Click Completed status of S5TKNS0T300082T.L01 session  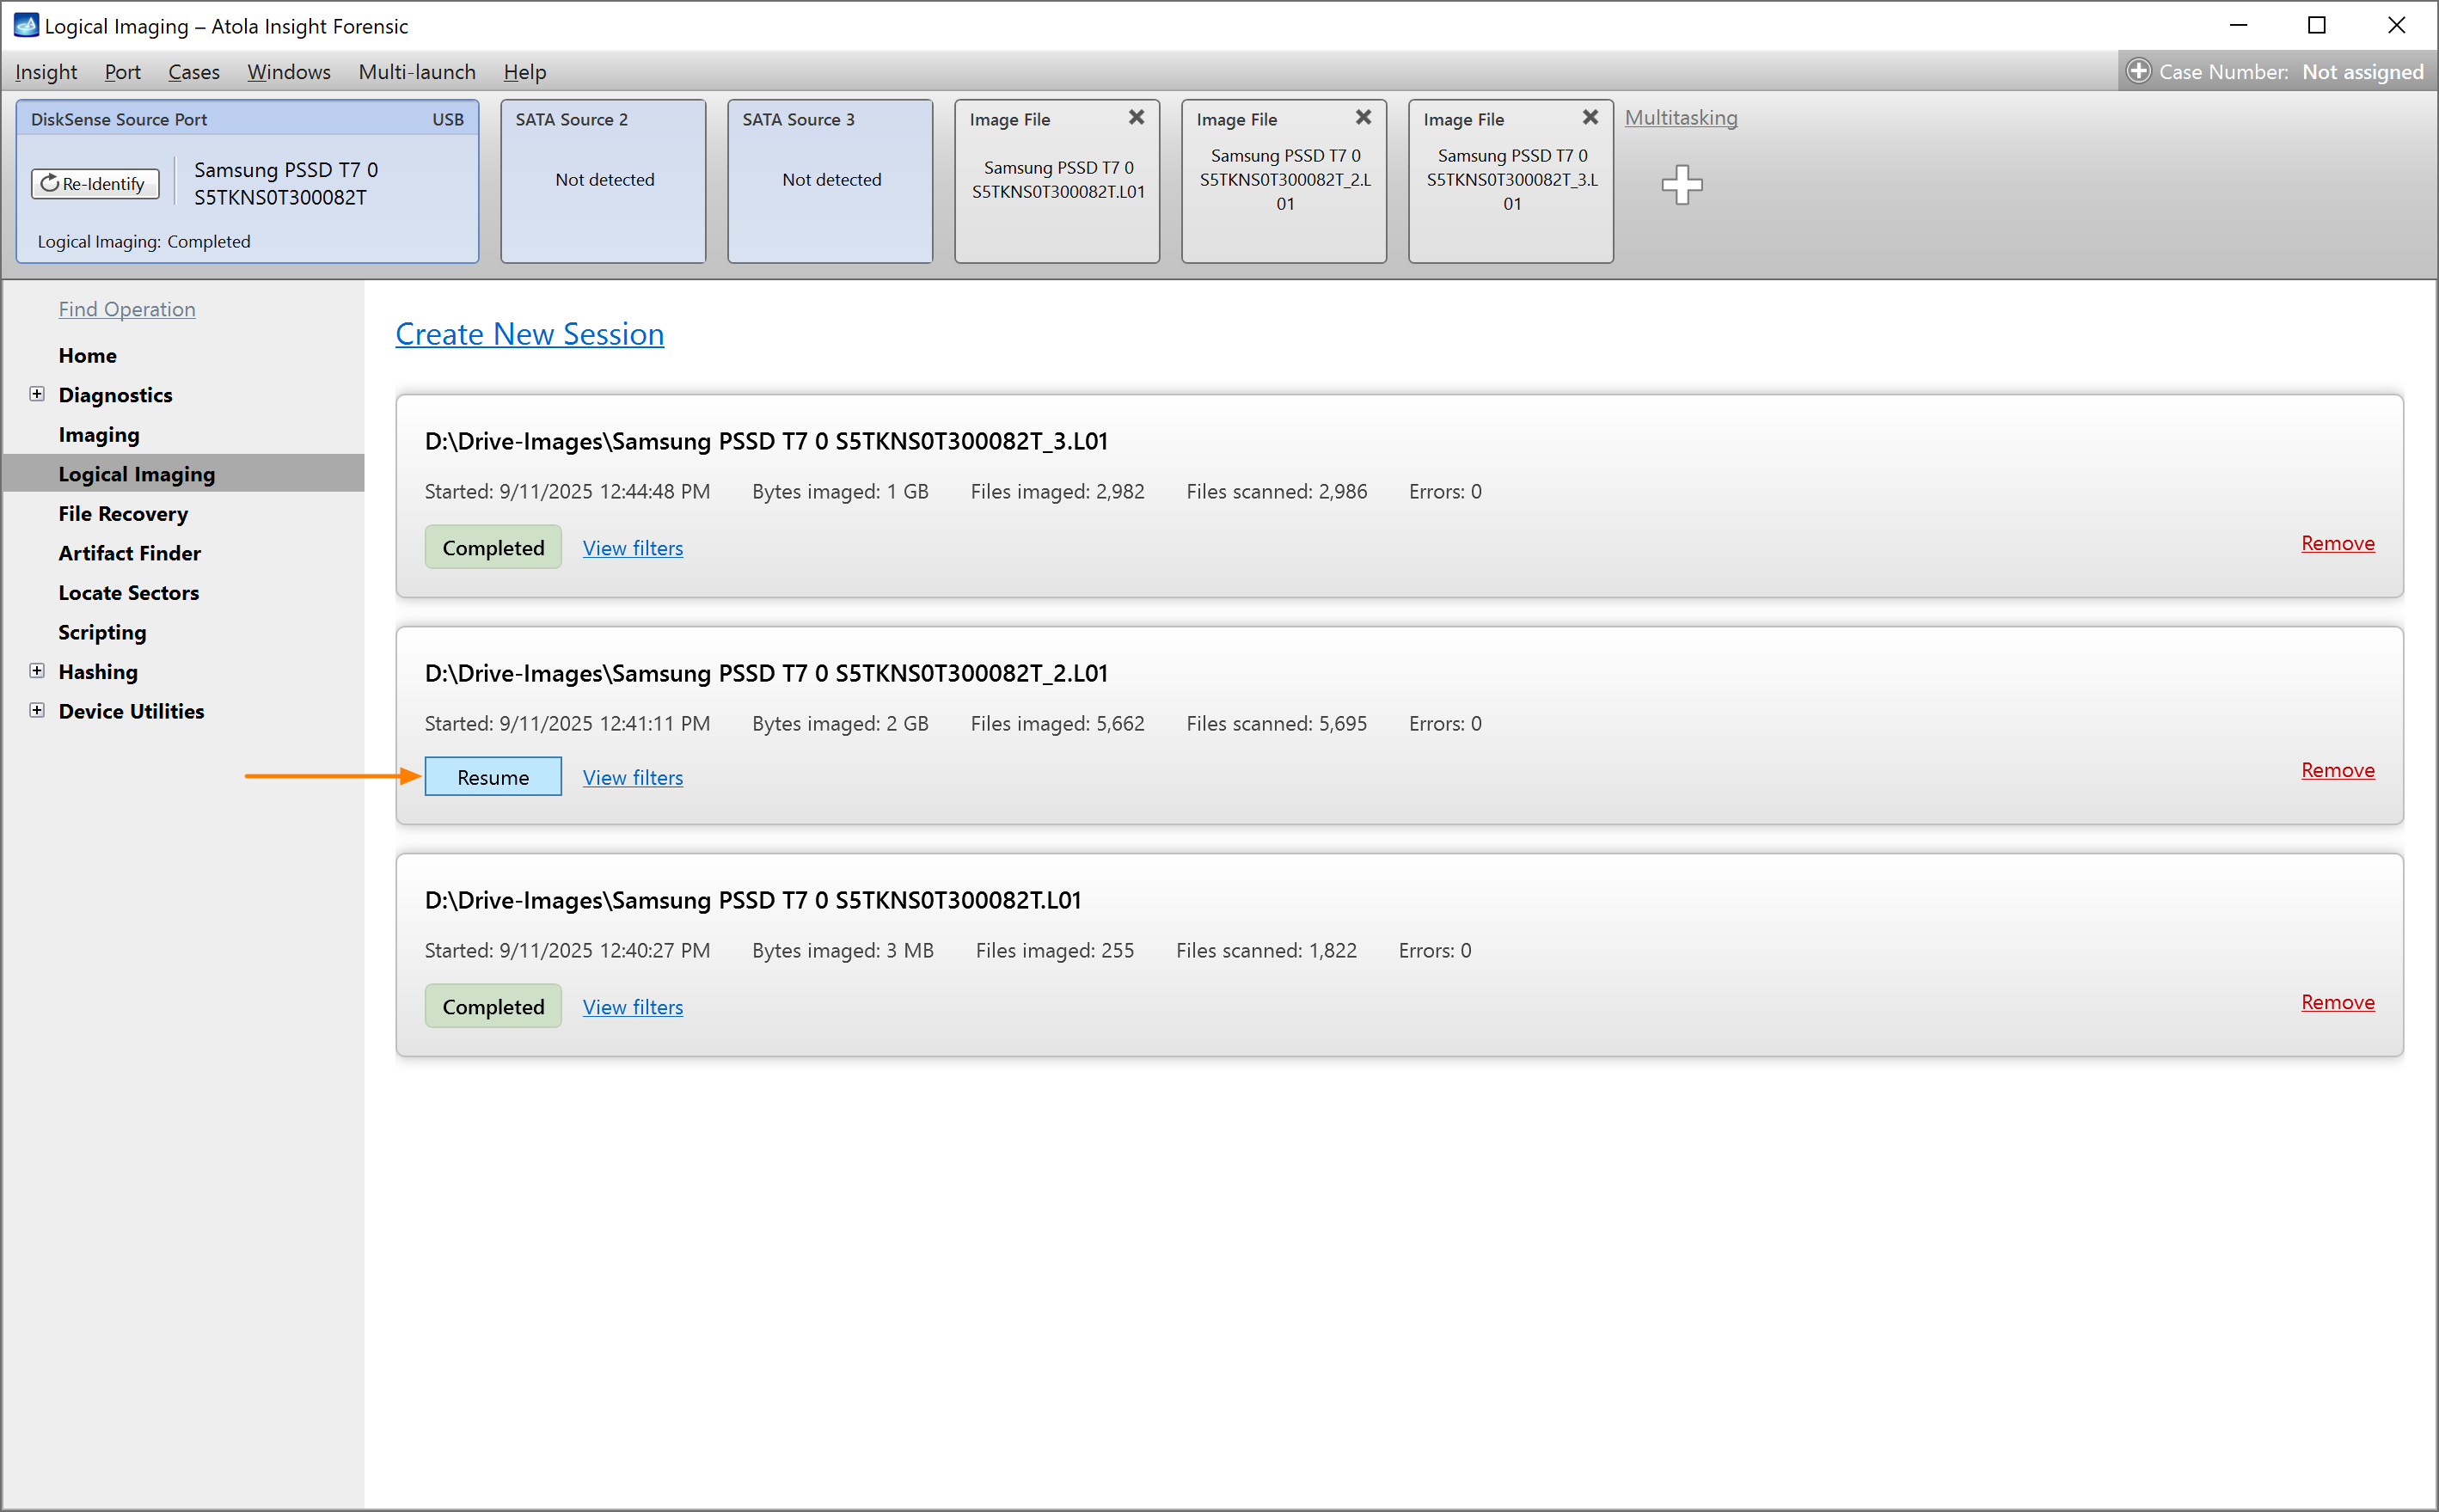[493, 1006]
